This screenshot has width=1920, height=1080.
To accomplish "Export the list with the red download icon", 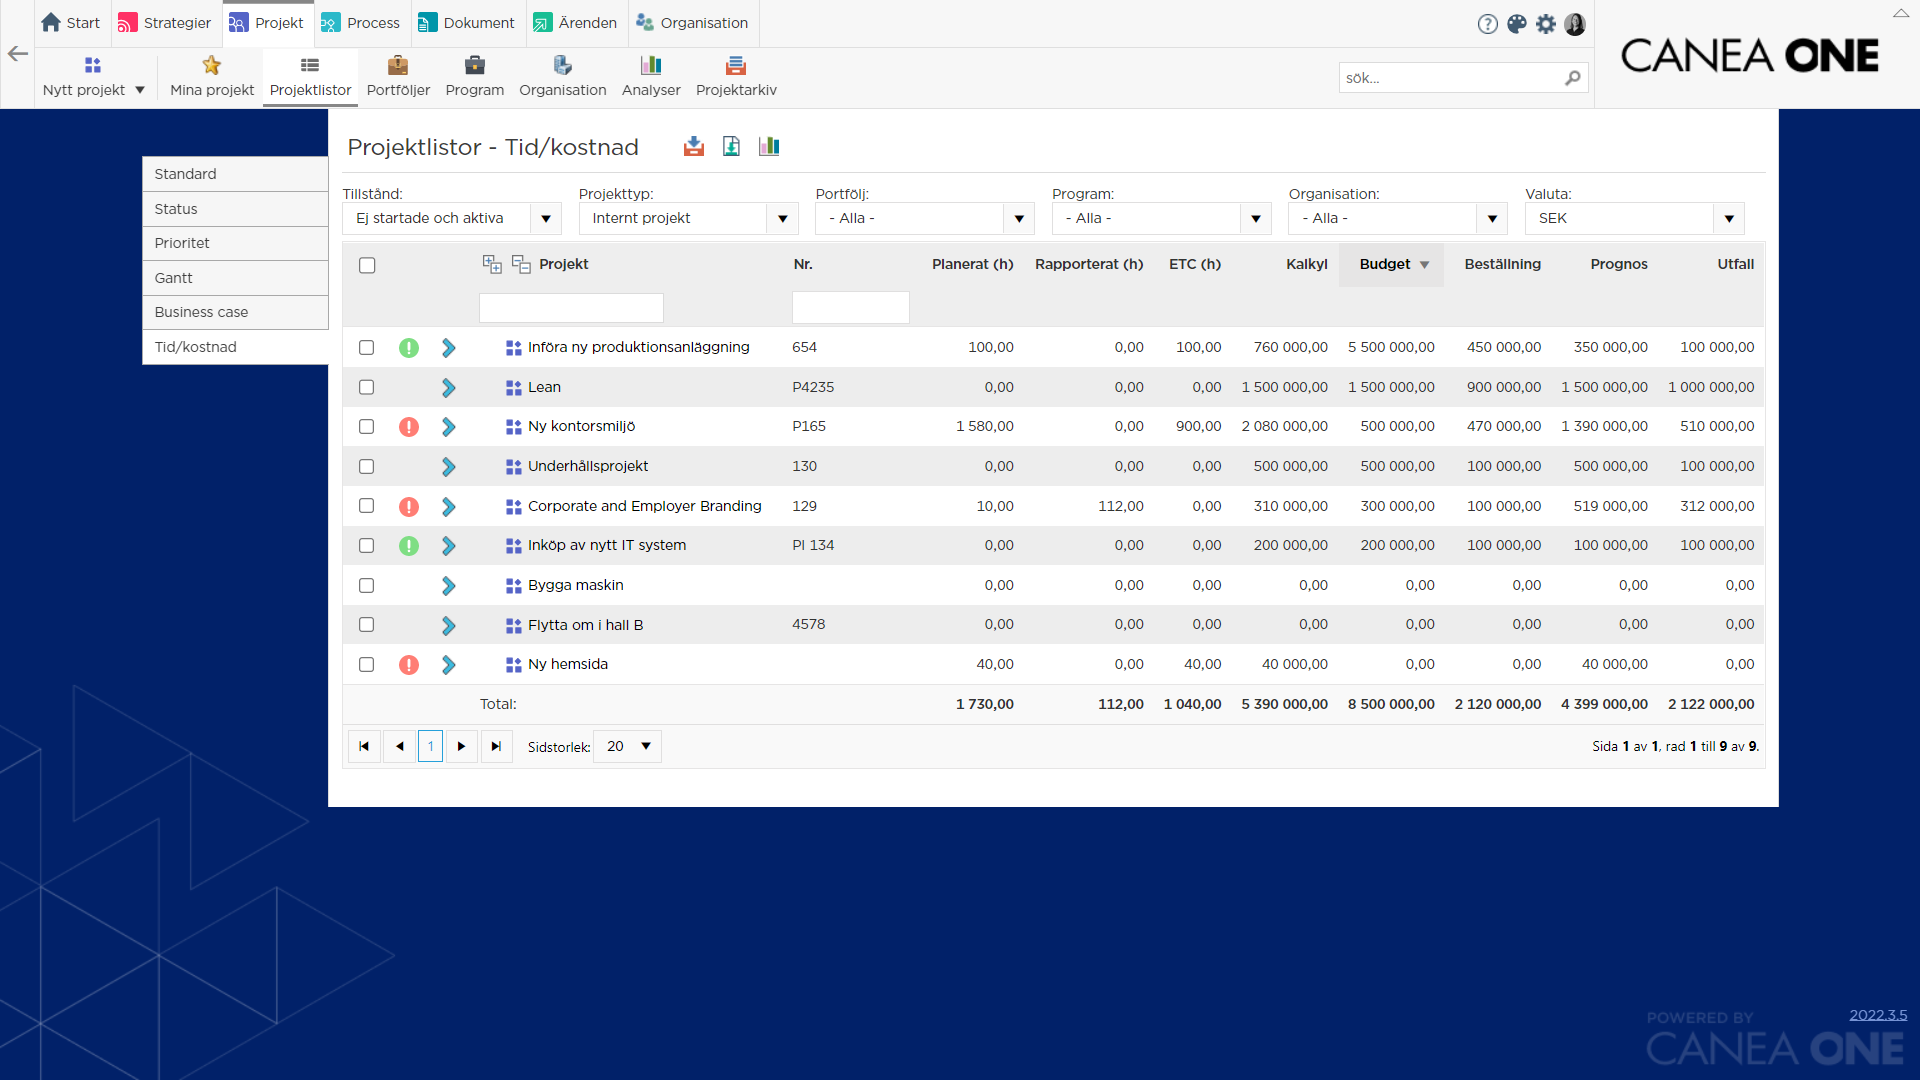I will tap(694, 147).
